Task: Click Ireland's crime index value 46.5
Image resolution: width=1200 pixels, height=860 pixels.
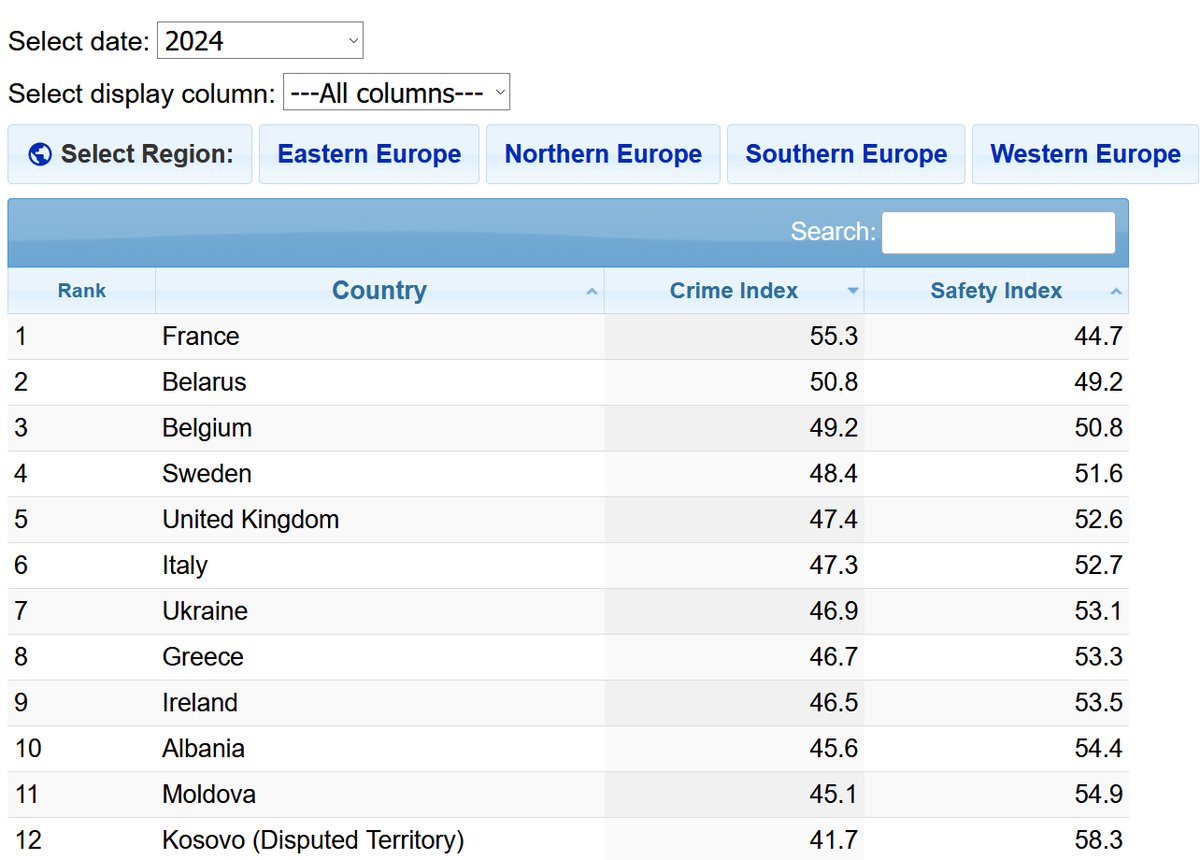Action: (x=834, y=703)
